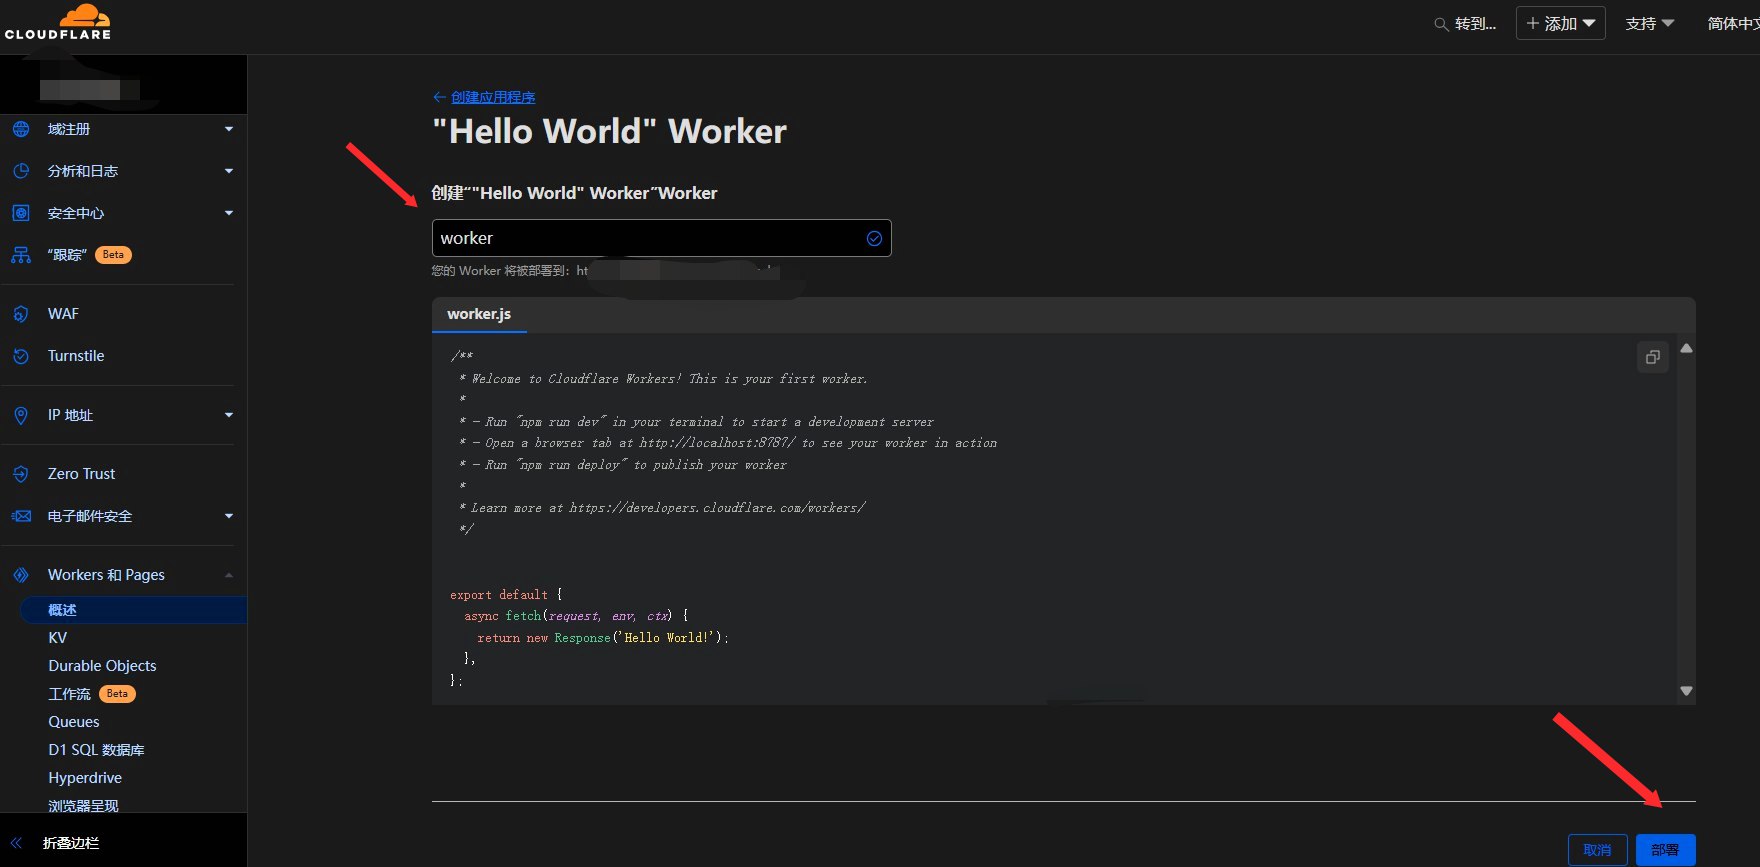This screenshot has width=1760, height=867.
Task: Click the analytics and logs clock icon
Action: 21,171
